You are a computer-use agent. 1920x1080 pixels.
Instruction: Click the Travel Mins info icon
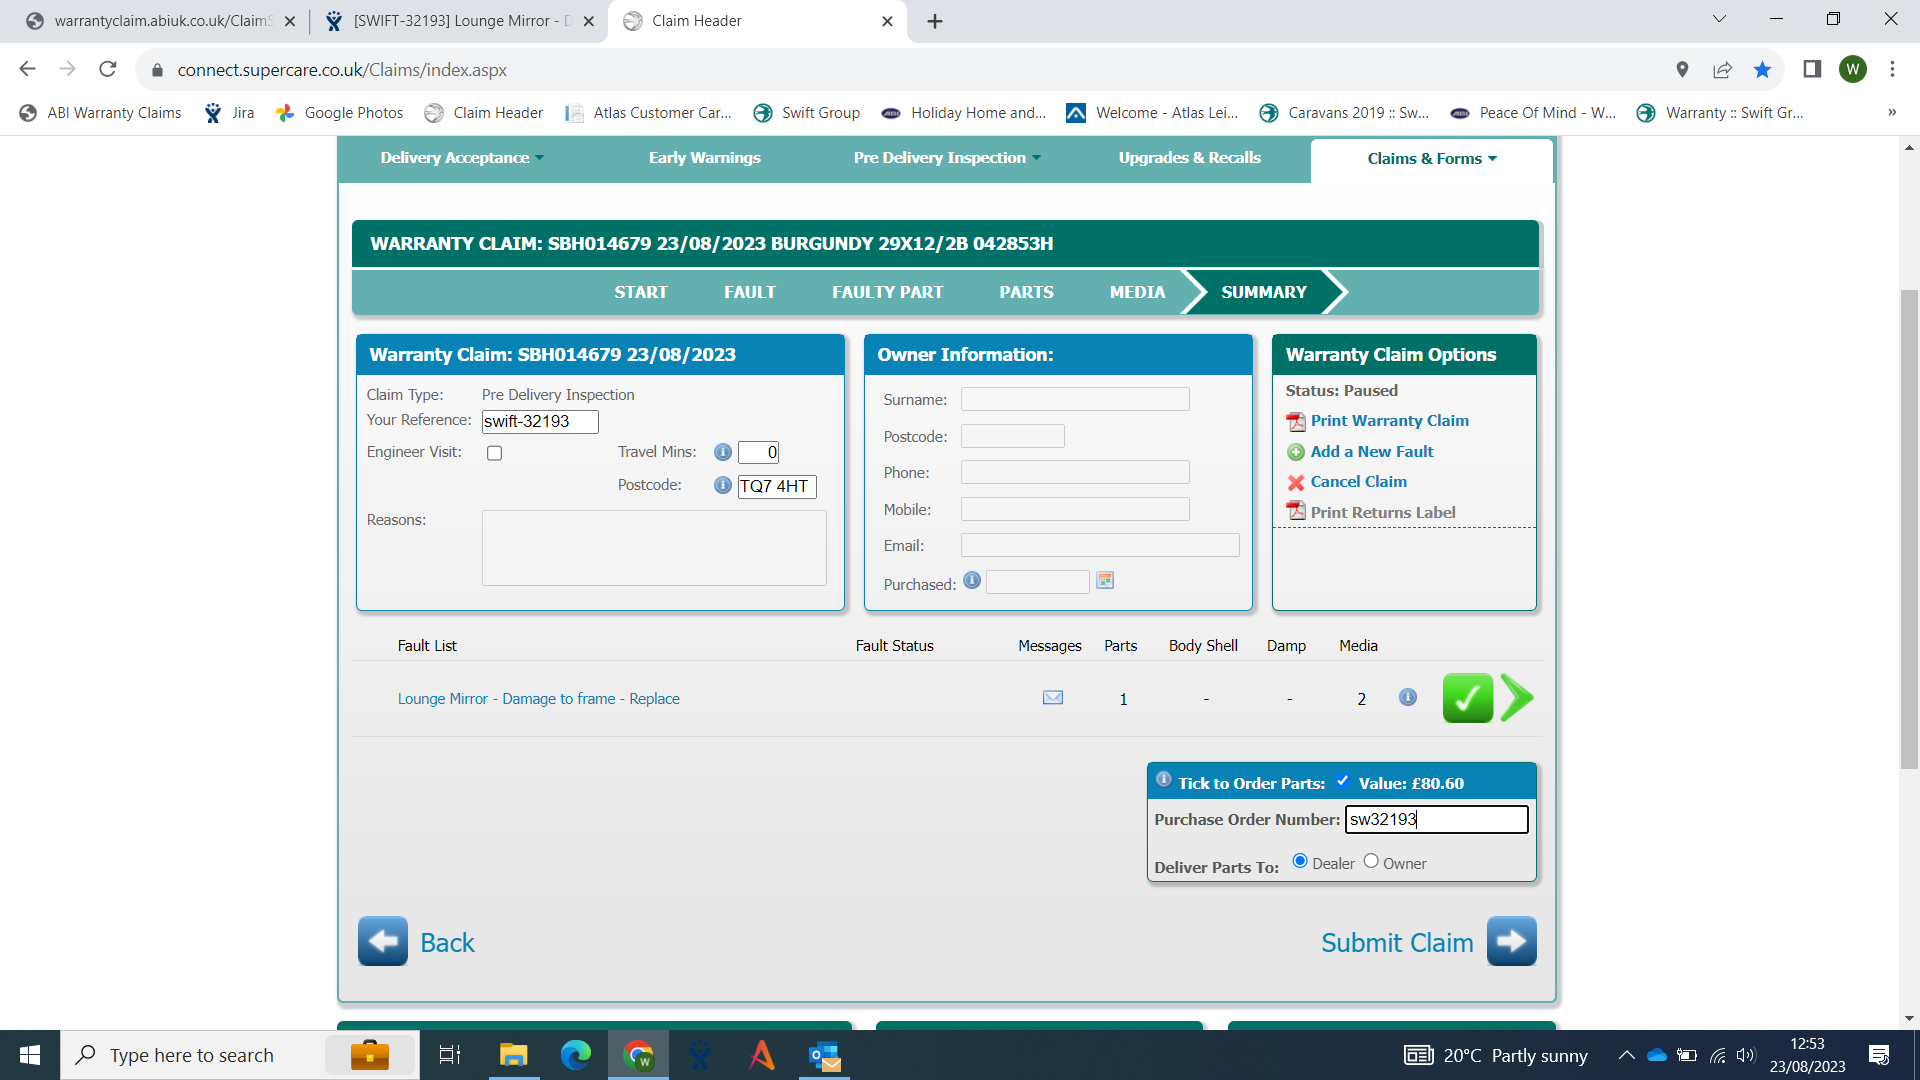723,452
